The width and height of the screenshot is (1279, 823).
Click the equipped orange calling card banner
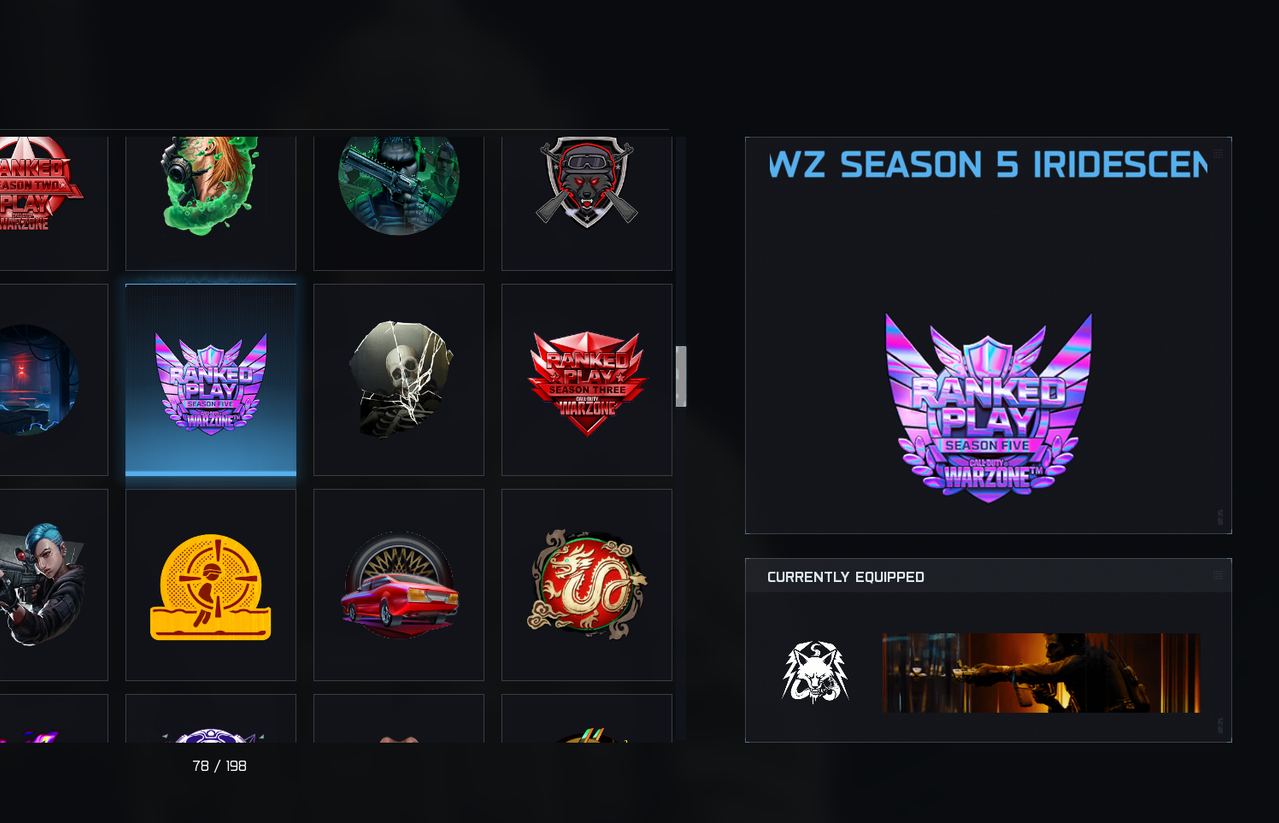pos(1041,673)
